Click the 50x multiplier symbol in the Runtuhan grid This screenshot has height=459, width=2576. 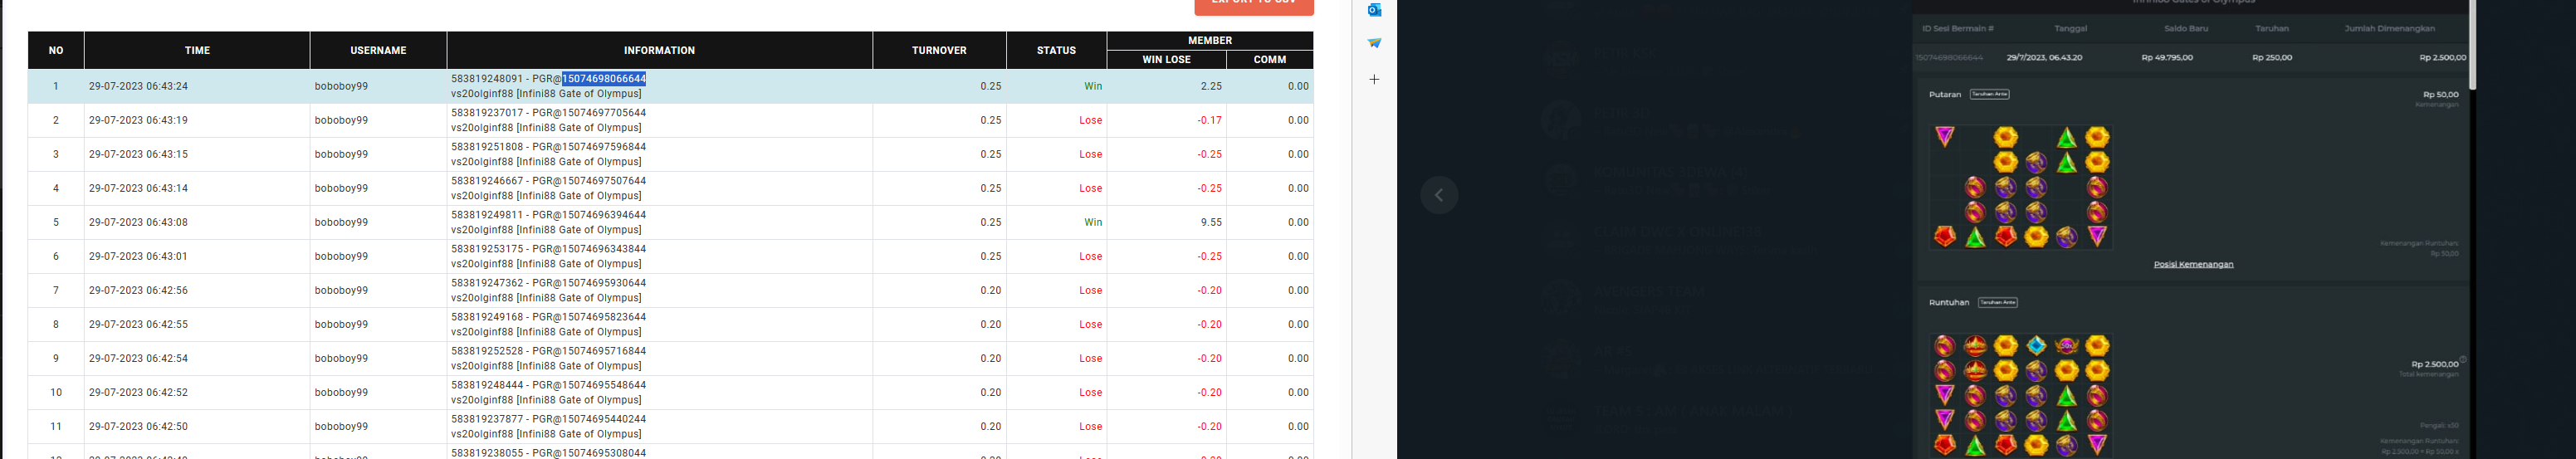tap(2067, 346)
